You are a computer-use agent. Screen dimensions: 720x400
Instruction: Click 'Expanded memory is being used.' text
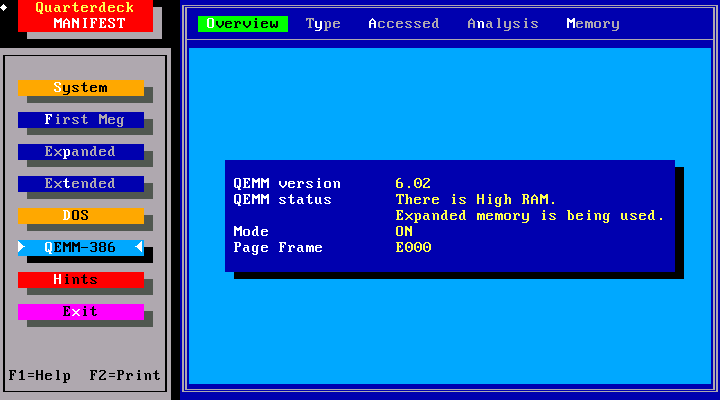point(530,216)
